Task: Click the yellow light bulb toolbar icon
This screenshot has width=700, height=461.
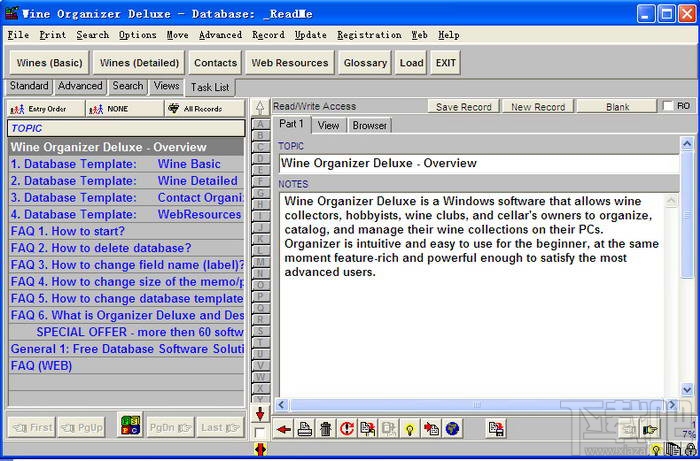Action: (x=409, y=429)
